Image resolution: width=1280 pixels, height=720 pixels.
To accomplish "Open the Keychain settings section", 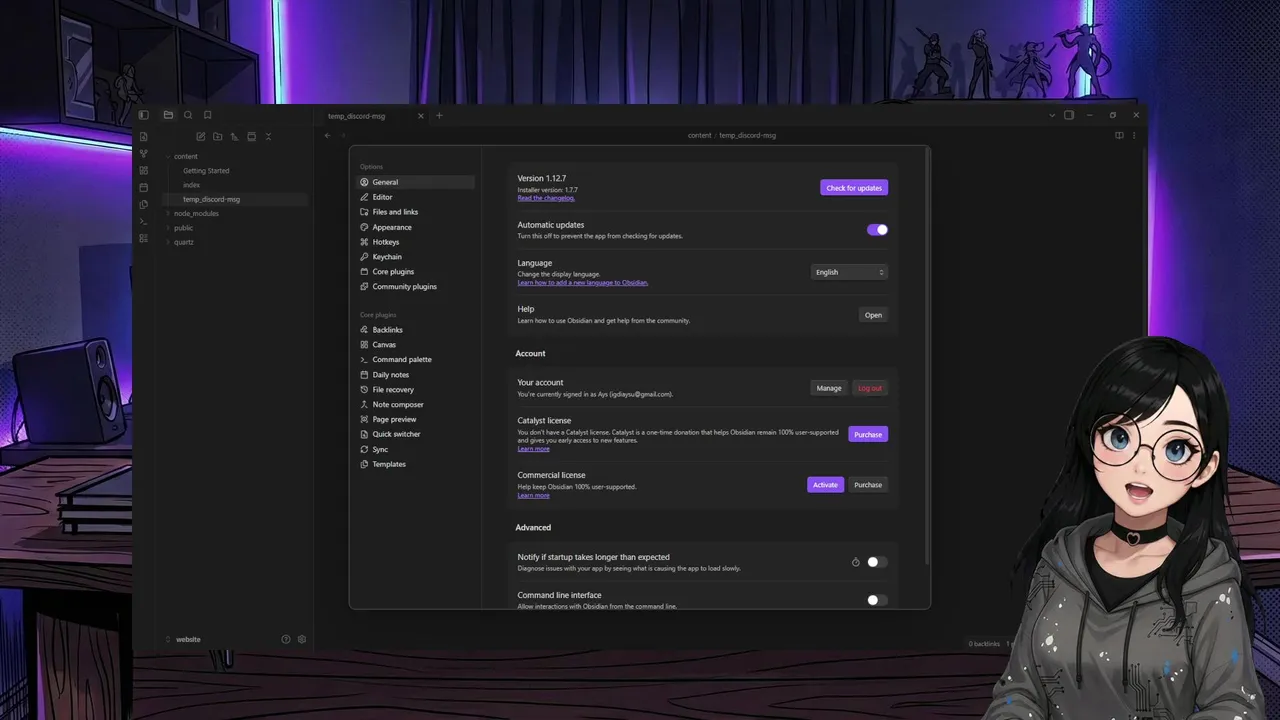I will pos(415,257).
